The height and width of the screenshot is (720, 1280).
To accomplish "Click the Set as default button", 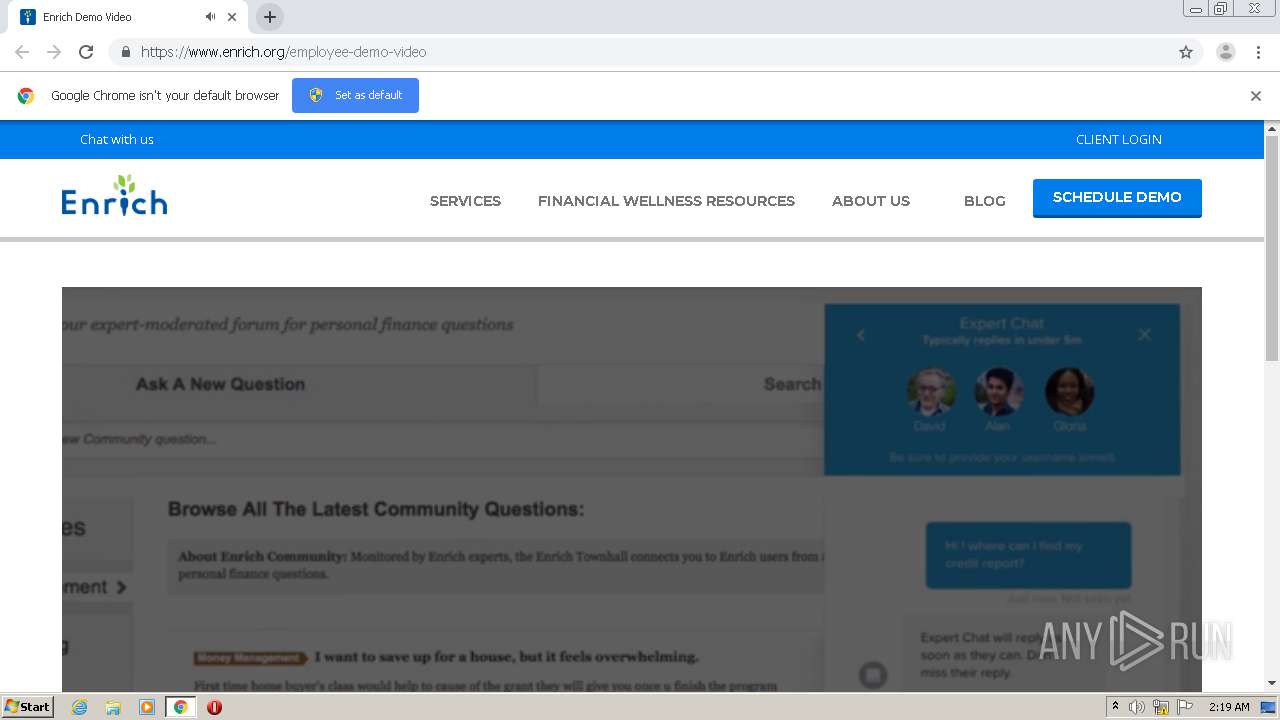I will pyautogui.click(x=355, y=95).
